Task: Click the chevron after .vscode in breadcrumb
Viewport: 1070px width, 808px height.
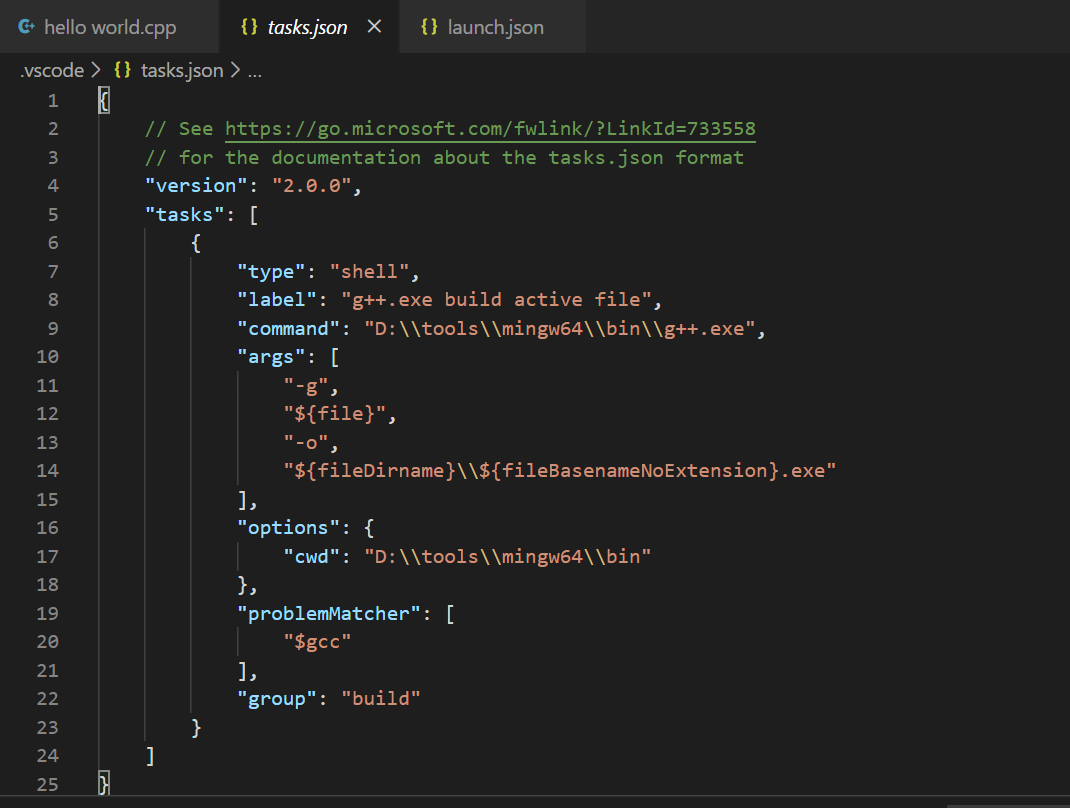Action: tap(95, 70)
